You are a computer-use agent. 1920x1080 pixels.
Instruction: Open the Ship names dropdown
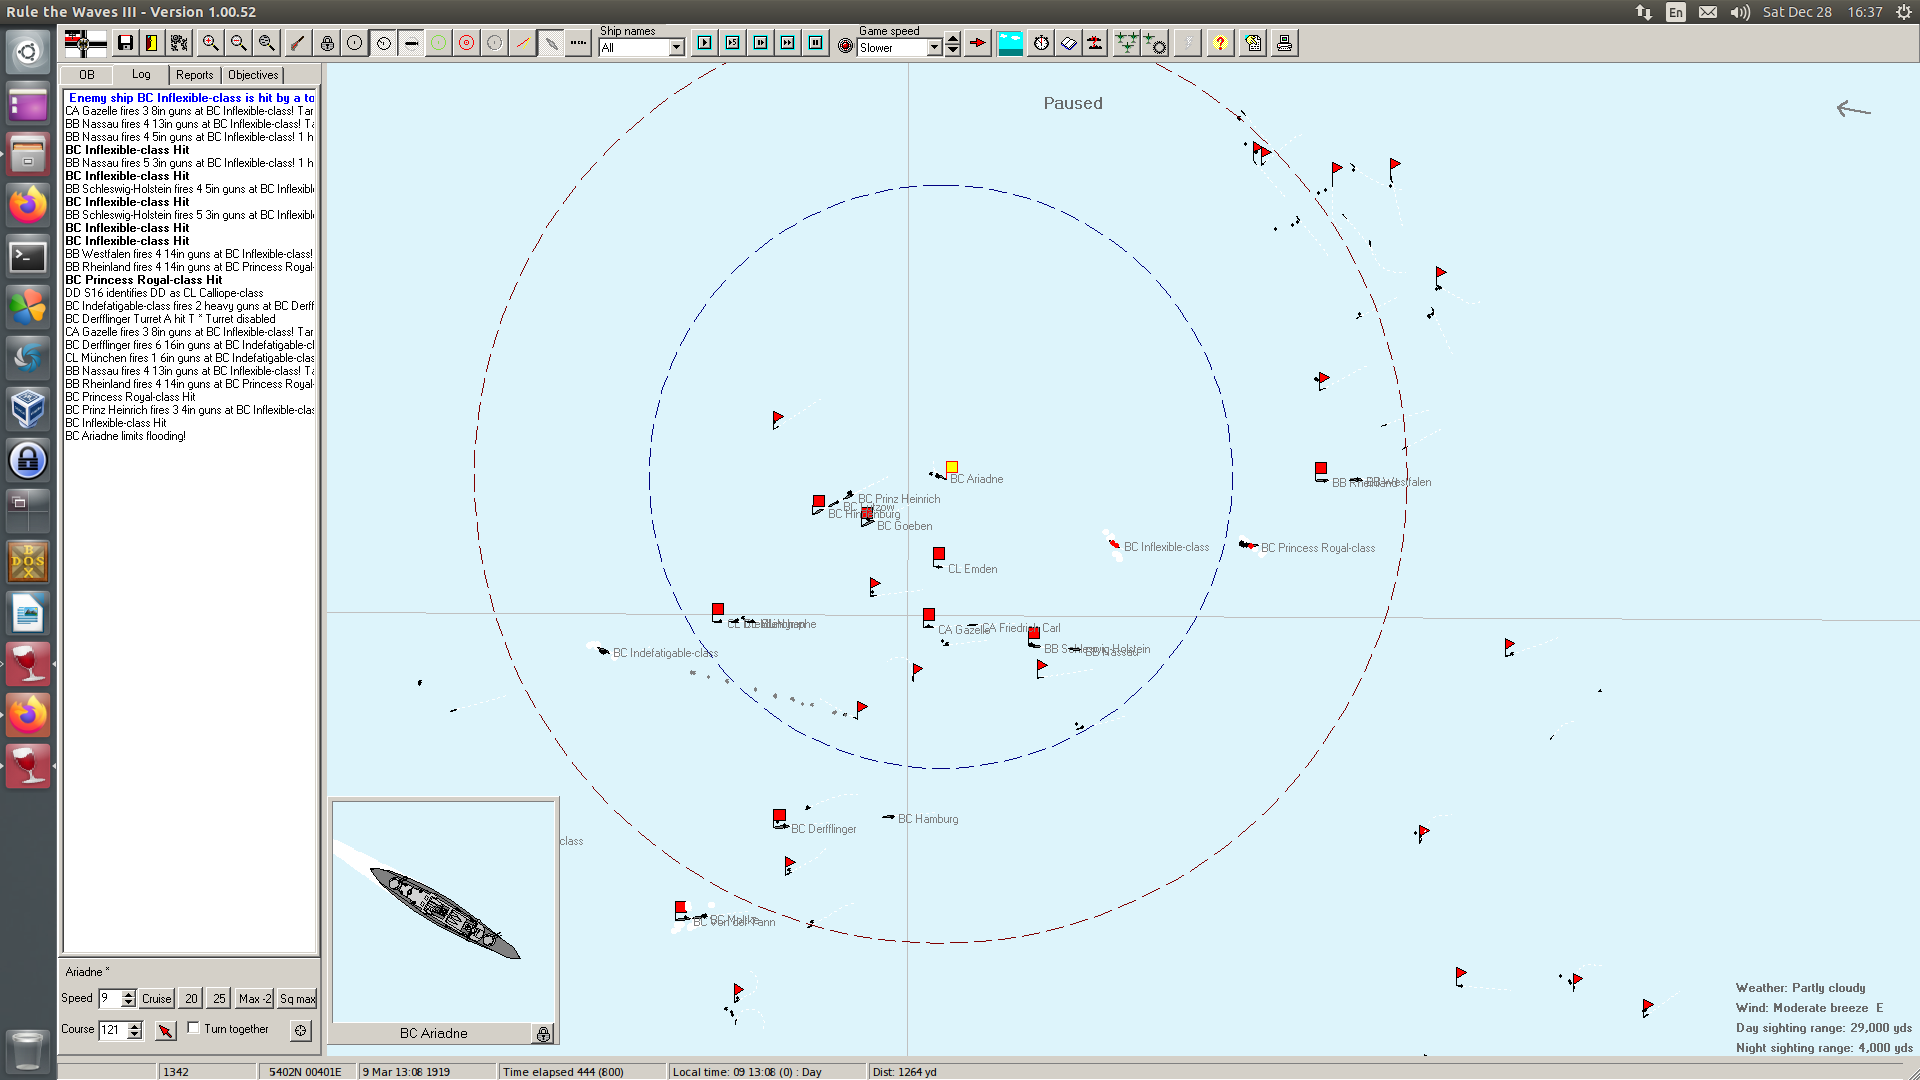click(676, 47)
